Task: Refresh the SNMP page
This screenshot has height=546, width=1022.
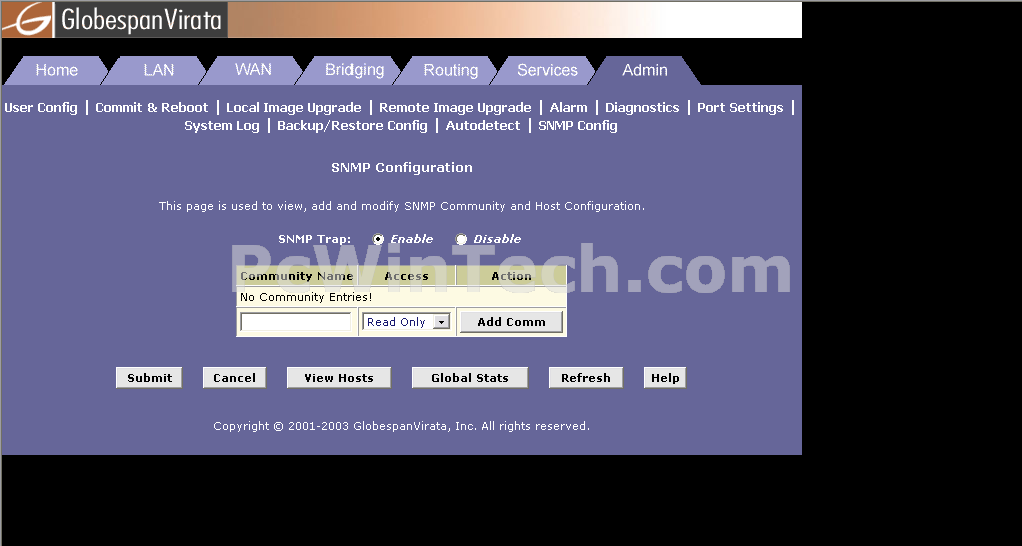Action: [x=585, y=378]
